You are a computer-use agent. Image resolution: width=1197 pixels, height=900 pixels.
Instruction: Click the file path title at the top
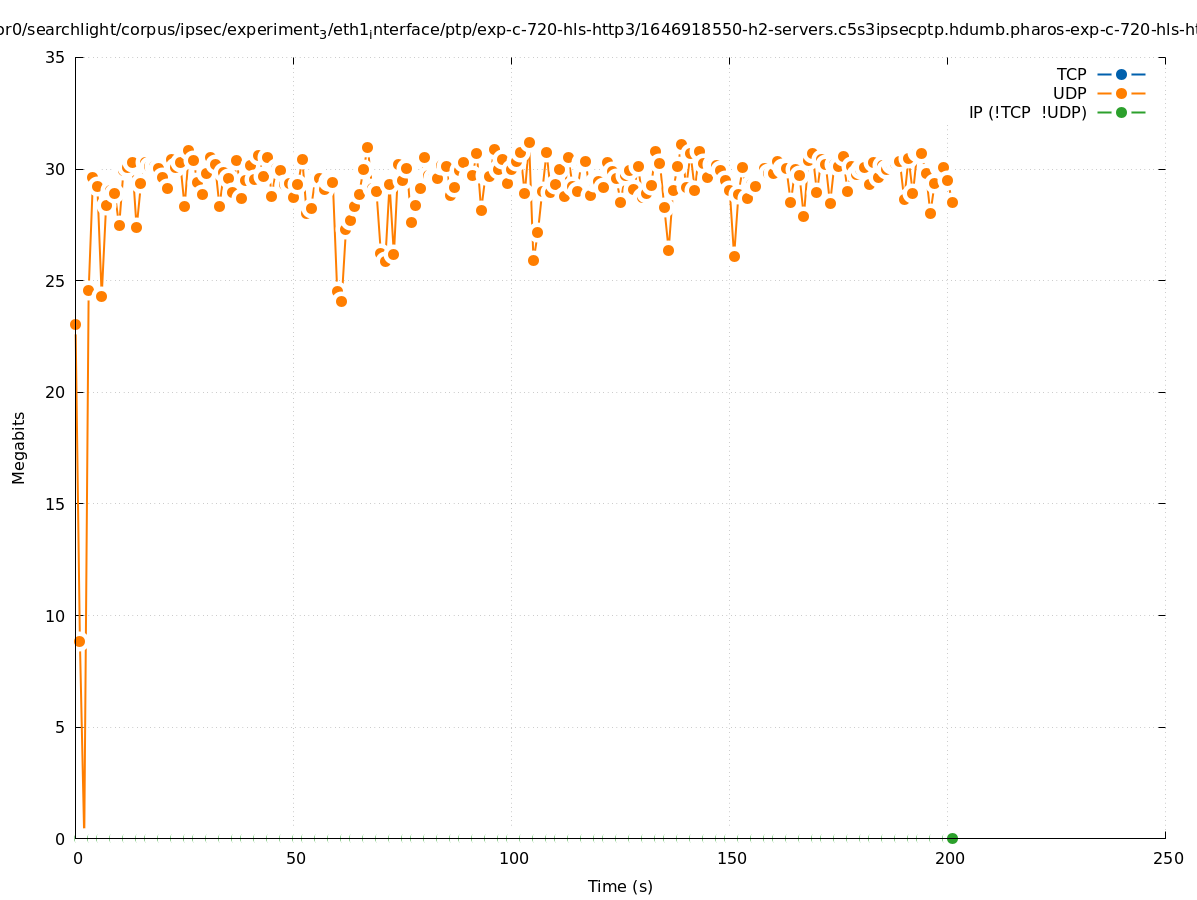[598, 30]
